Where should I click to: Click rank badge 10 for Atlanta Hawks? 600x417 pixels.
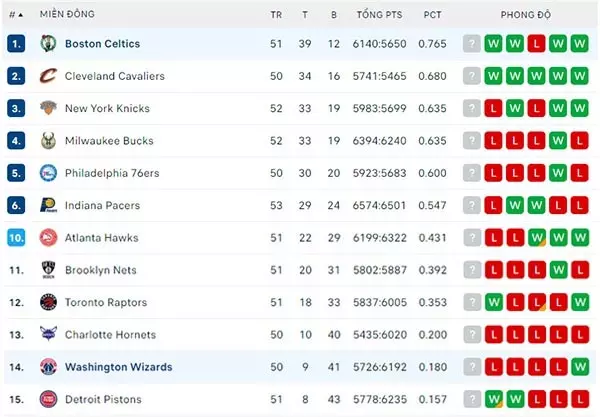(x=16, y=238)
